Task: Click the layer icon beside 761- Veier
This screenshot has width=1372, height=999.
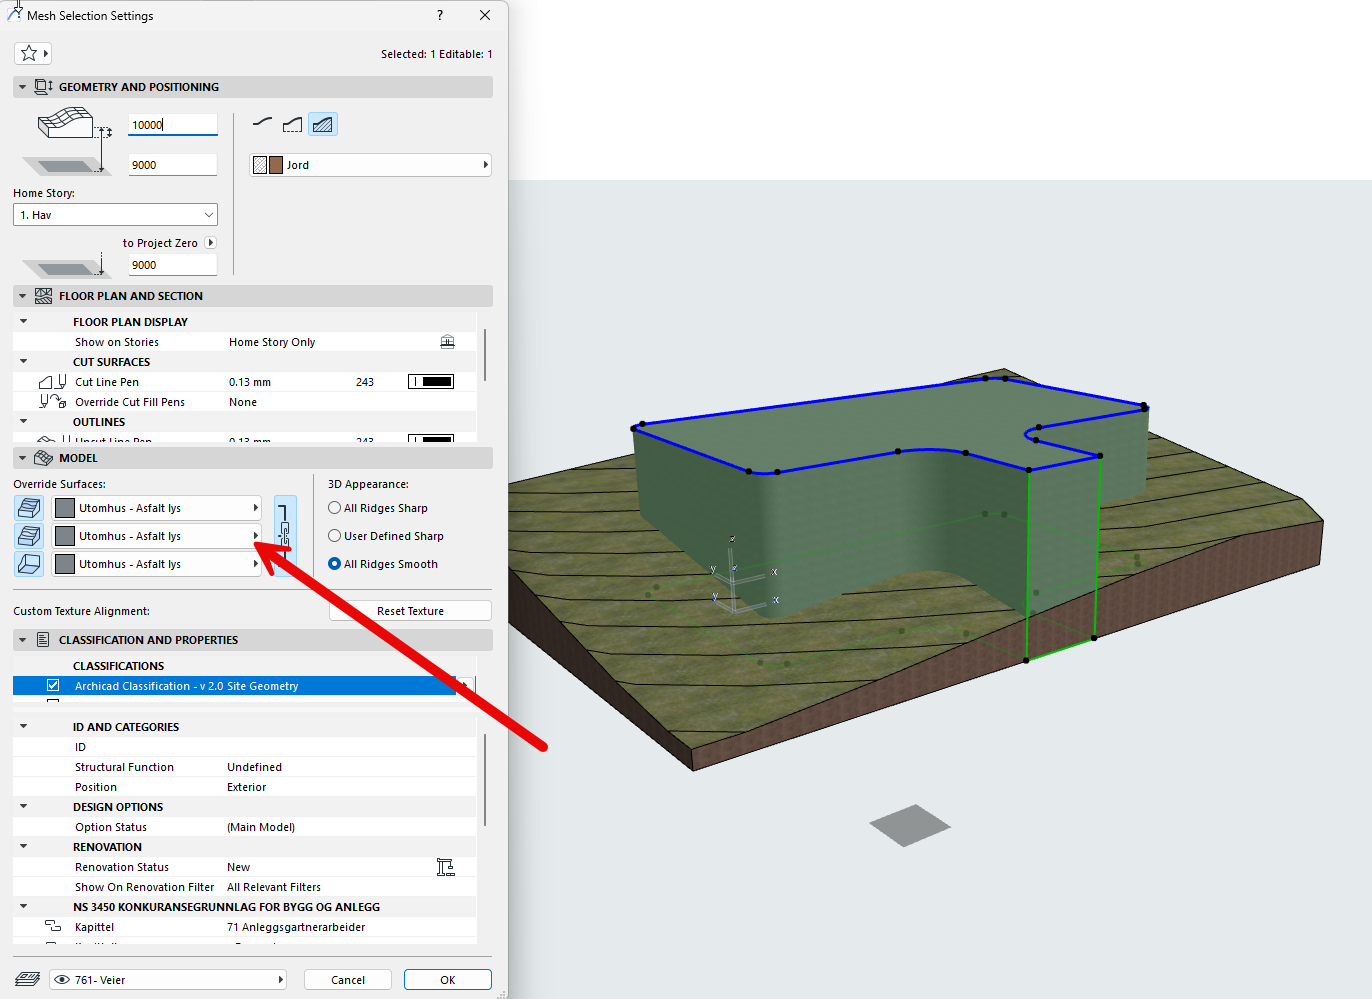Action: click(28, 979)
